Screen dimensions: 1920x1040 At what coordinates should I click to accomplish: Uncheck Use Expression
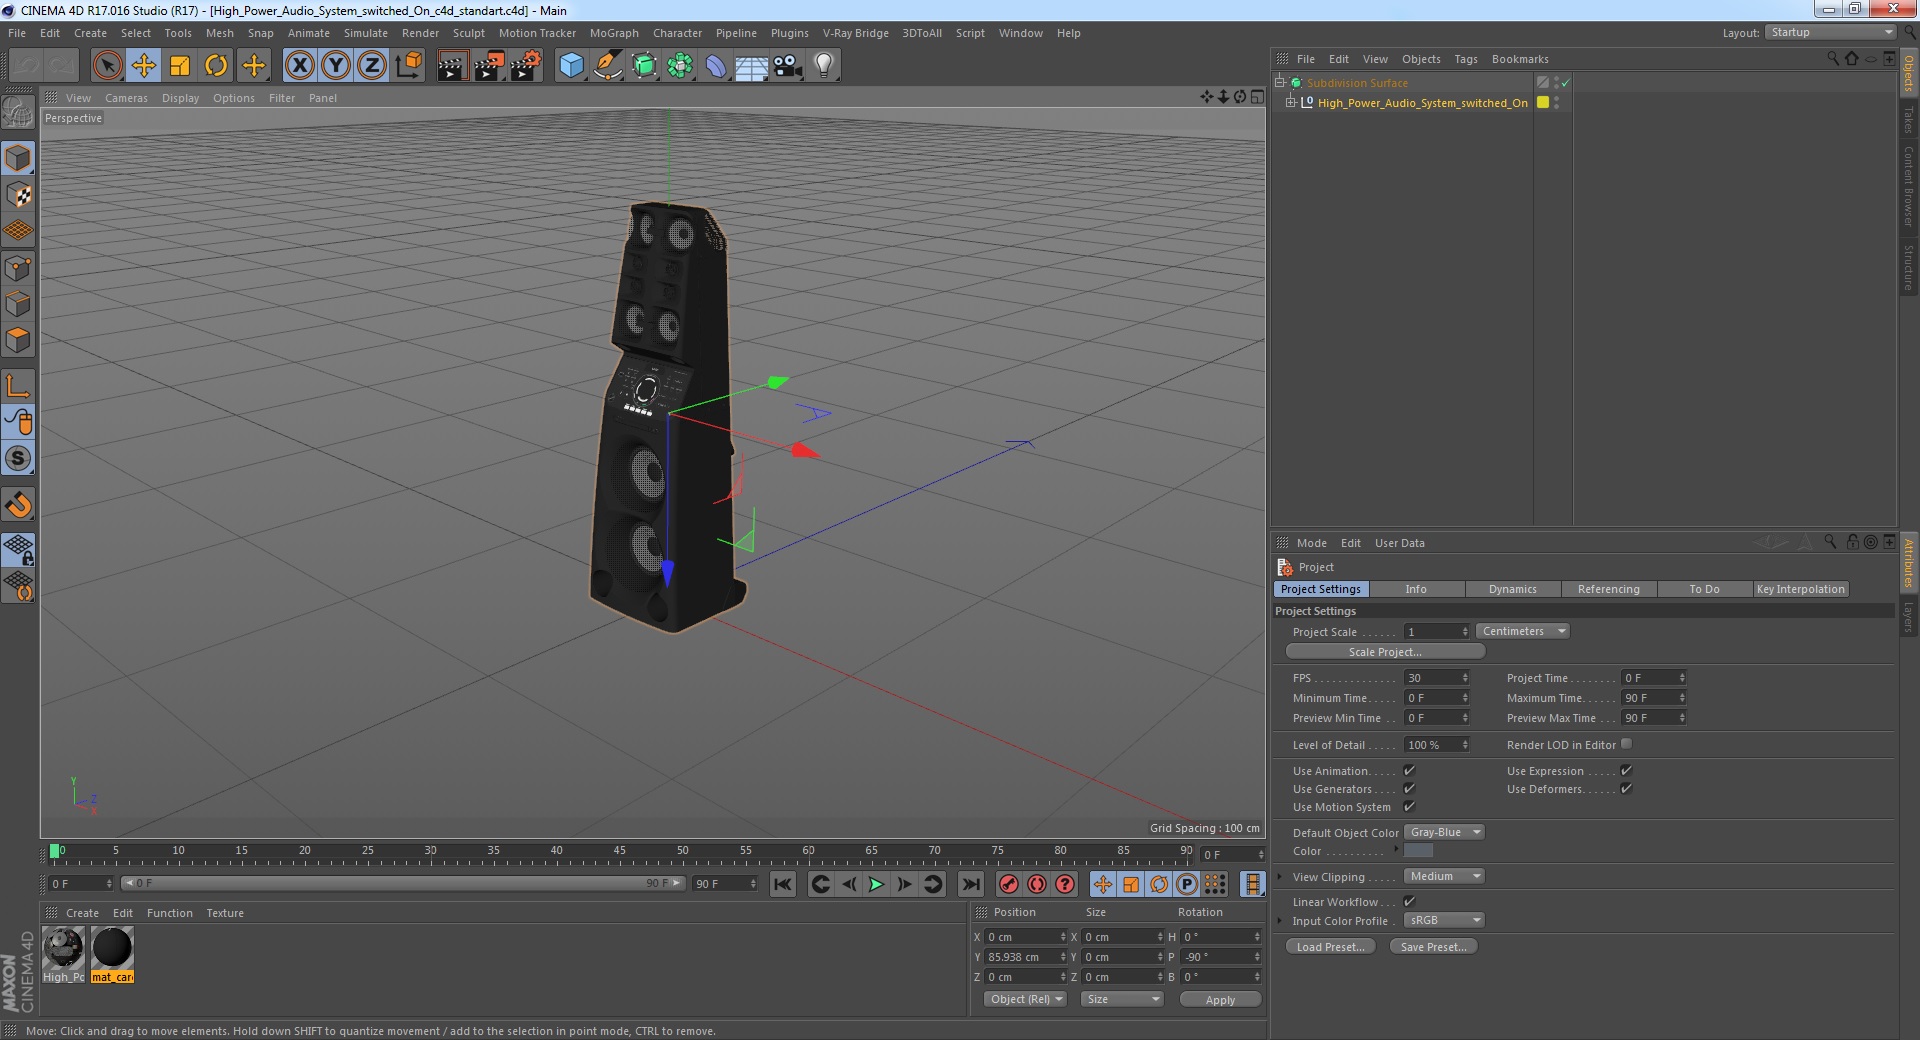1626,770
